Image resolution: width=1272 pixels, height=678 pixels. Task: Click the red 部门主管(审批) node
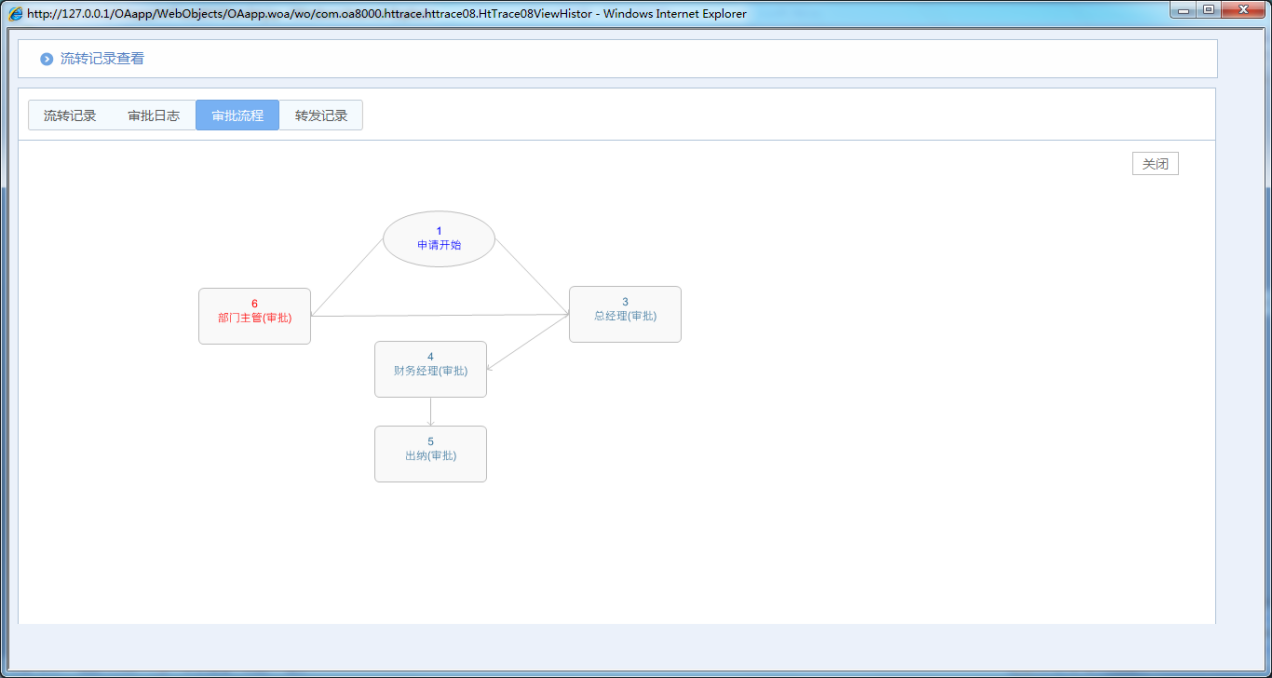pos(254,316)
